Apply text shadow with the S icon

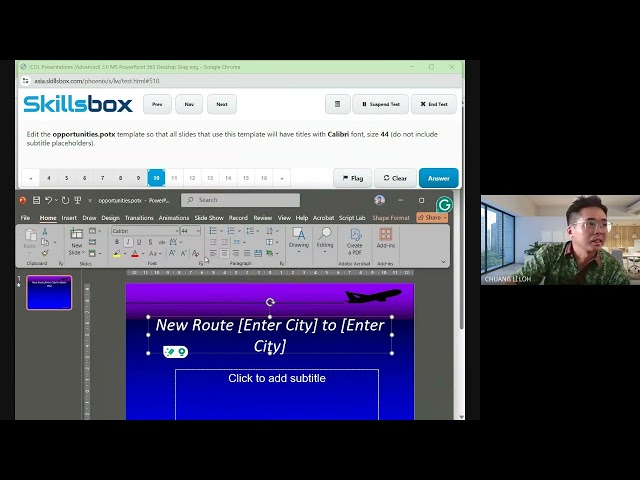(x=150, y=242)
